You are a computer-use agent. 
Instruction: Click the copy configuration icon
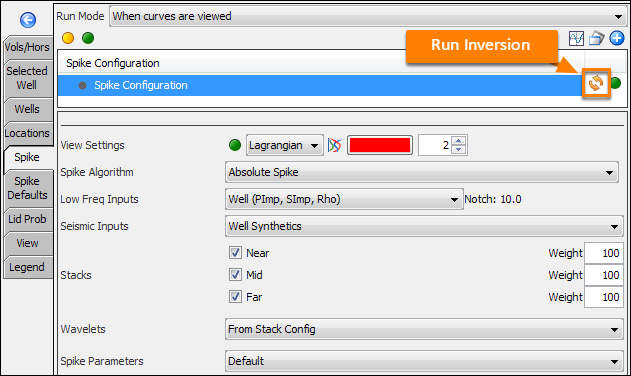pyautogui.click(x=596, y=39)
